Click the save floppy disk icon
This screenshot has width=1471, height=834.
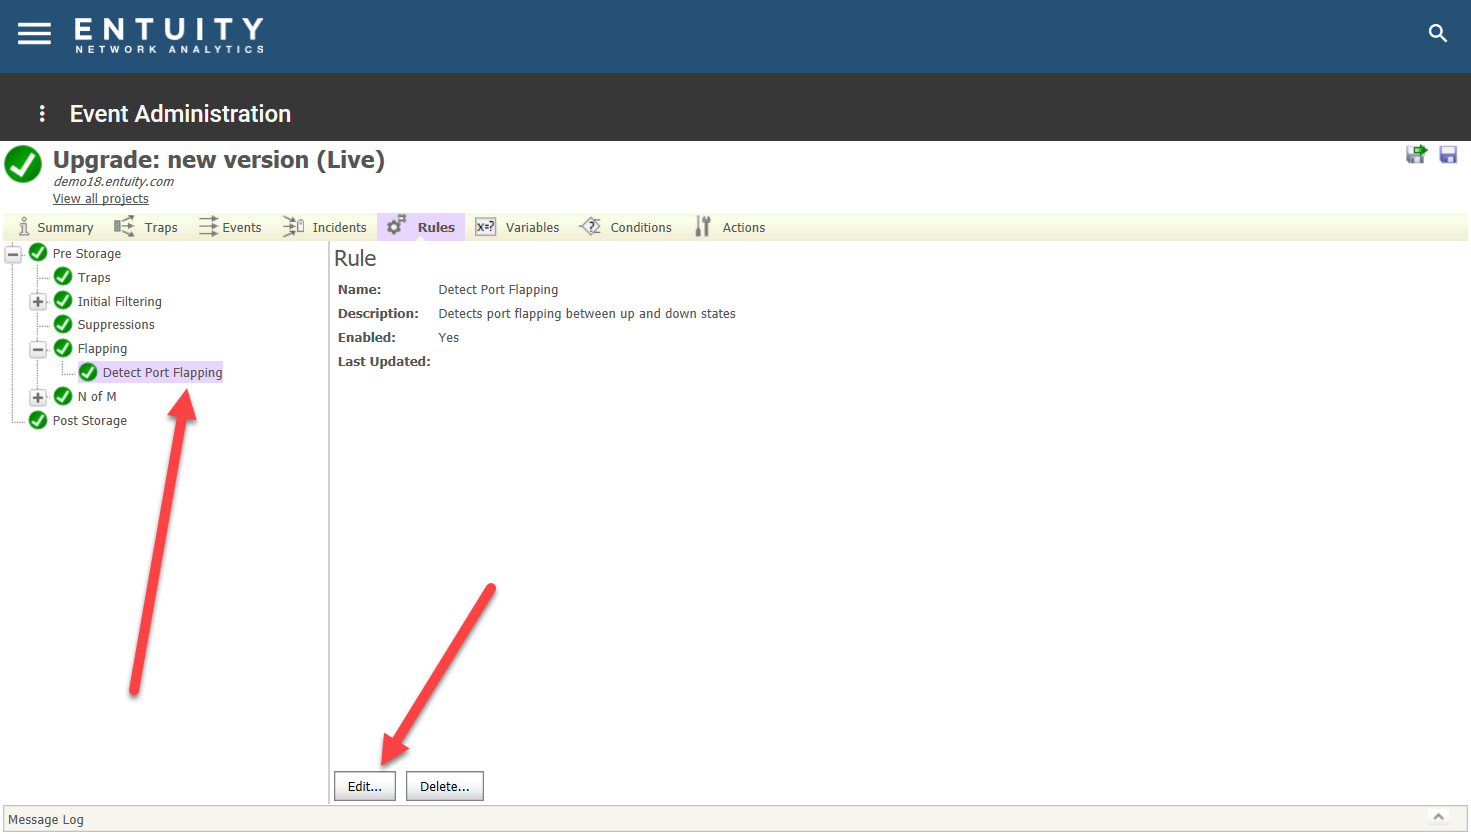coord(1448,154)
